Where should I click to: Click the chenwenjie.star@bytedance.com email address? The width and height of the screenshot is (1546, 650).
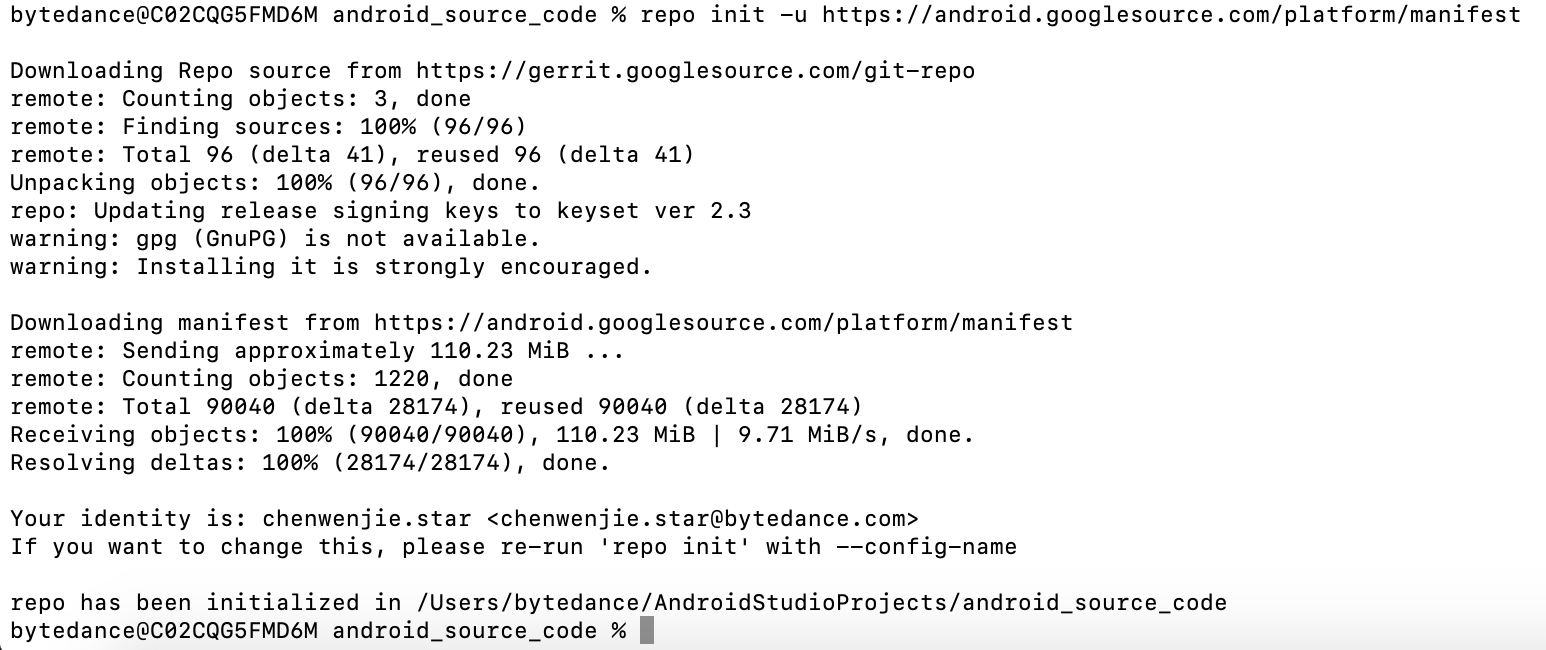pyautogui.click(x=703, y=519)
